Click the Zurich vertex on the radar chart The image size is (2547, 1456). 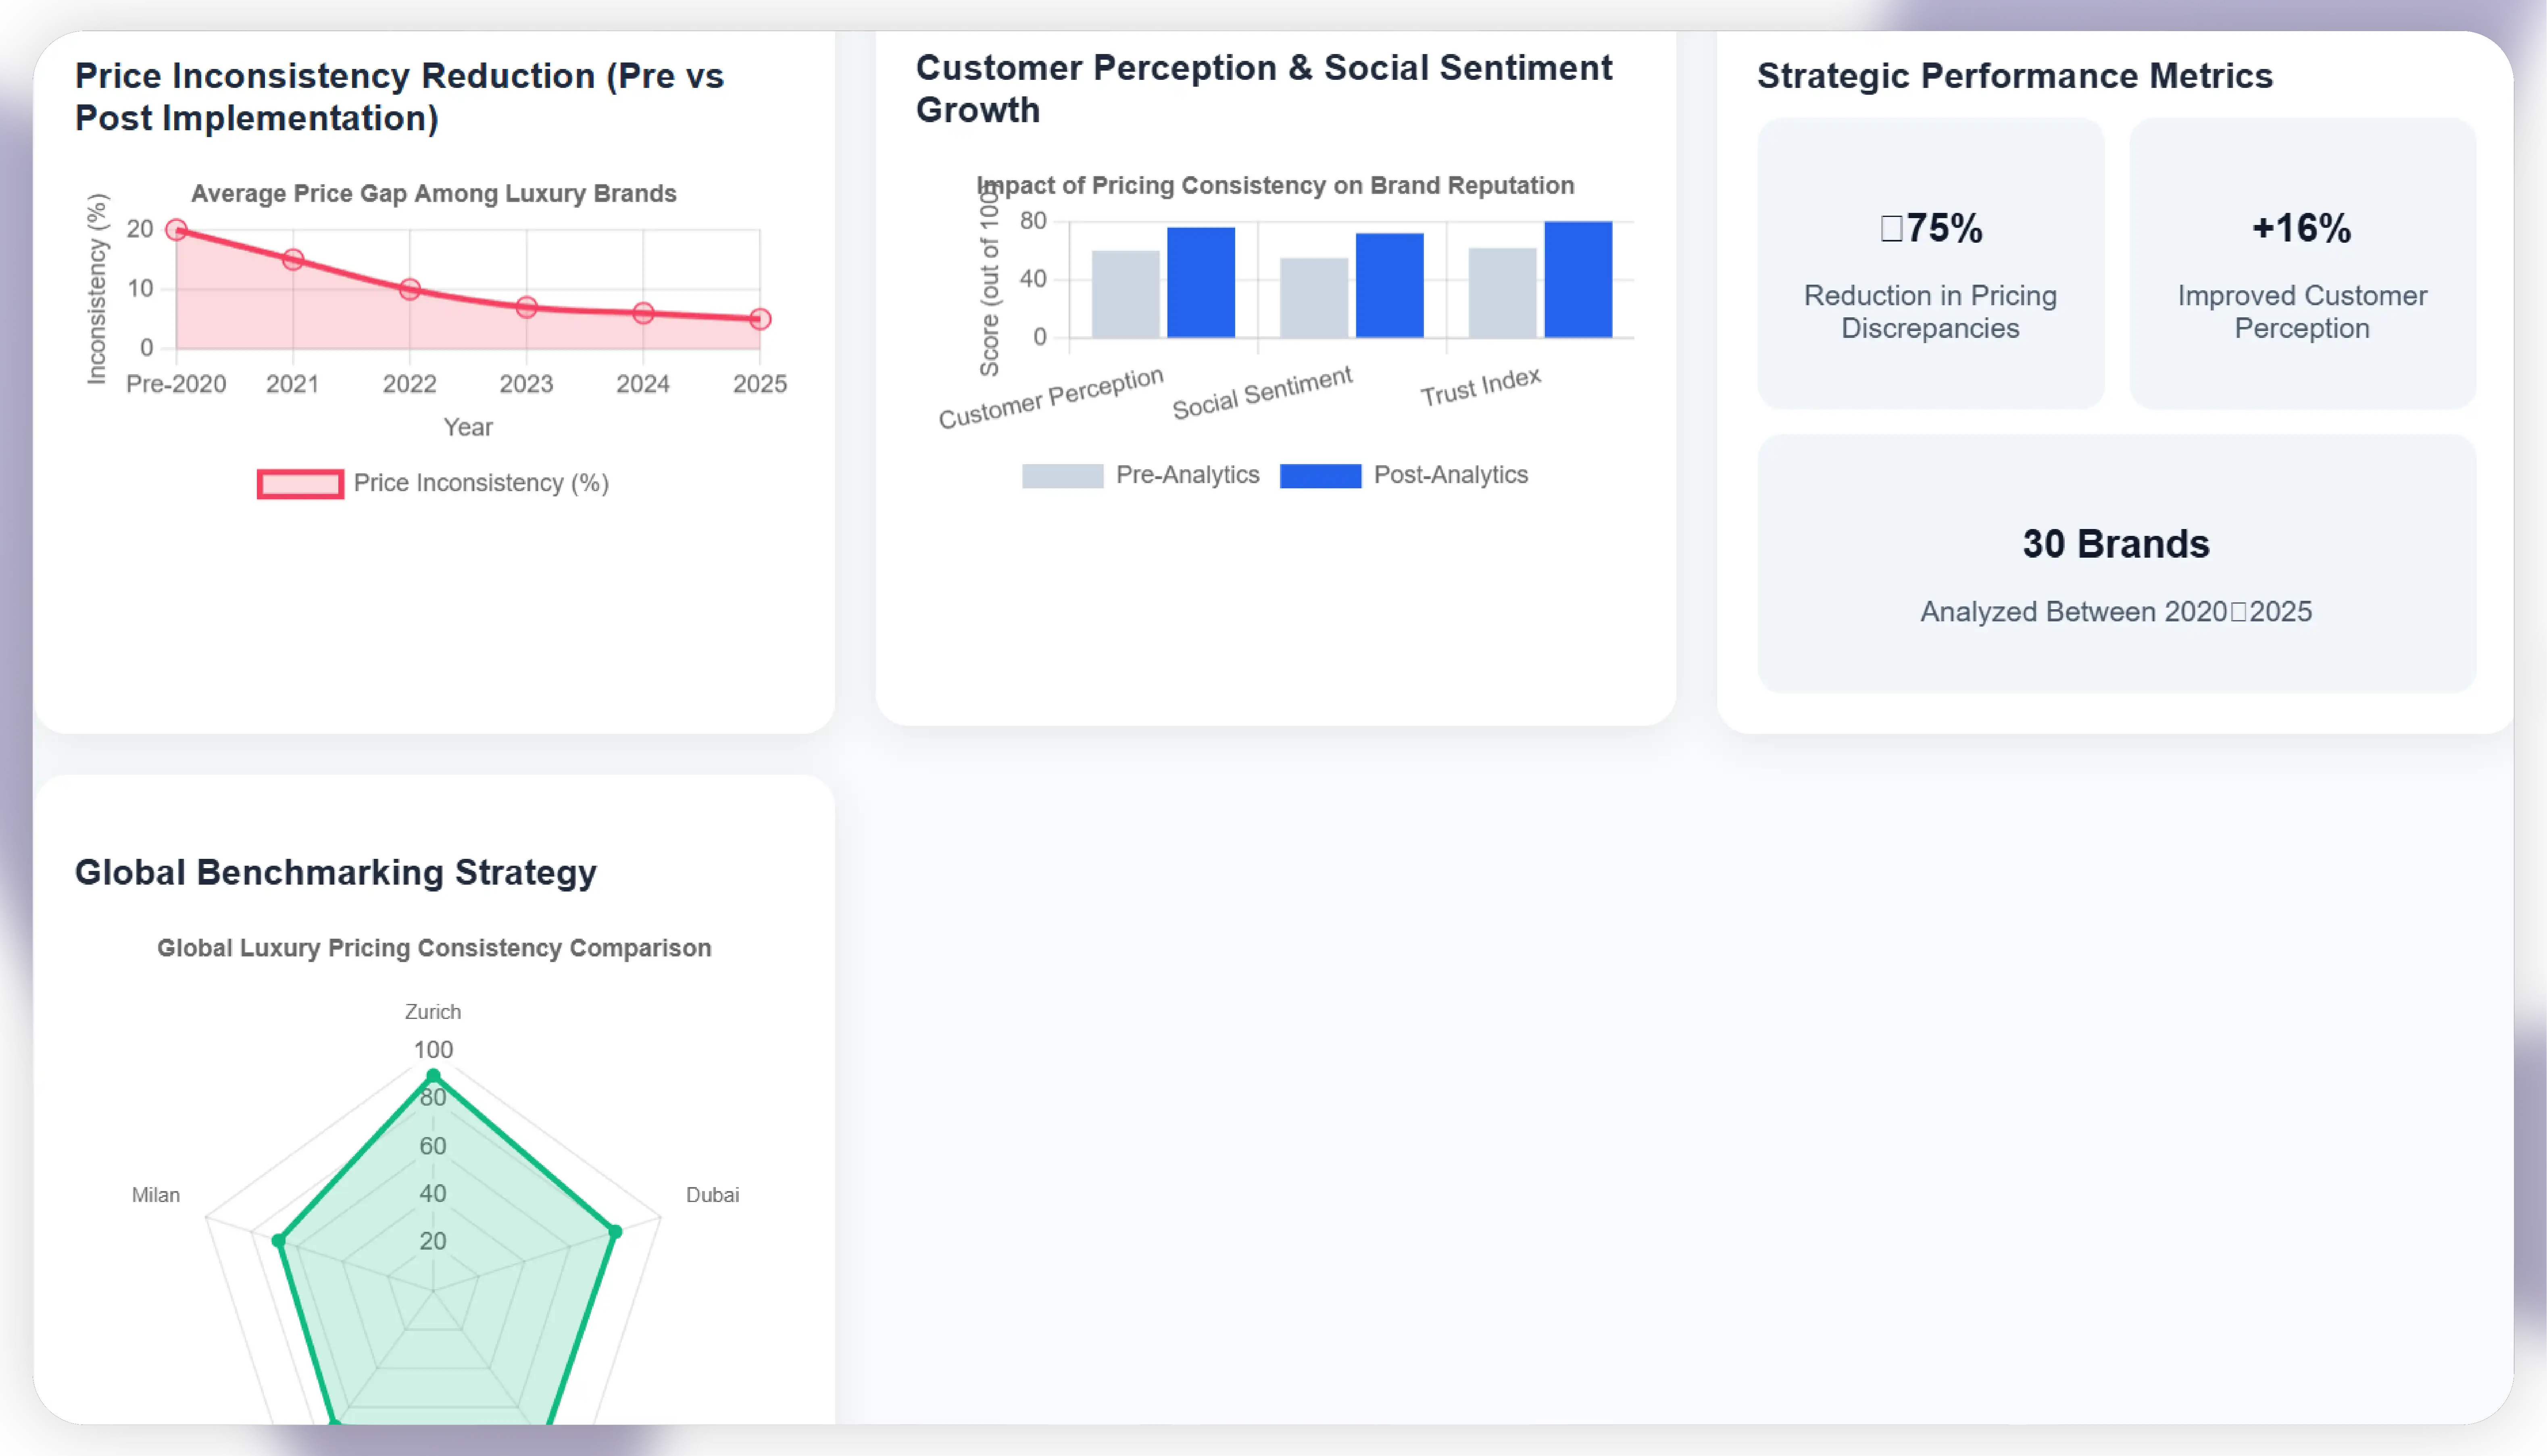coord(433,1076)
